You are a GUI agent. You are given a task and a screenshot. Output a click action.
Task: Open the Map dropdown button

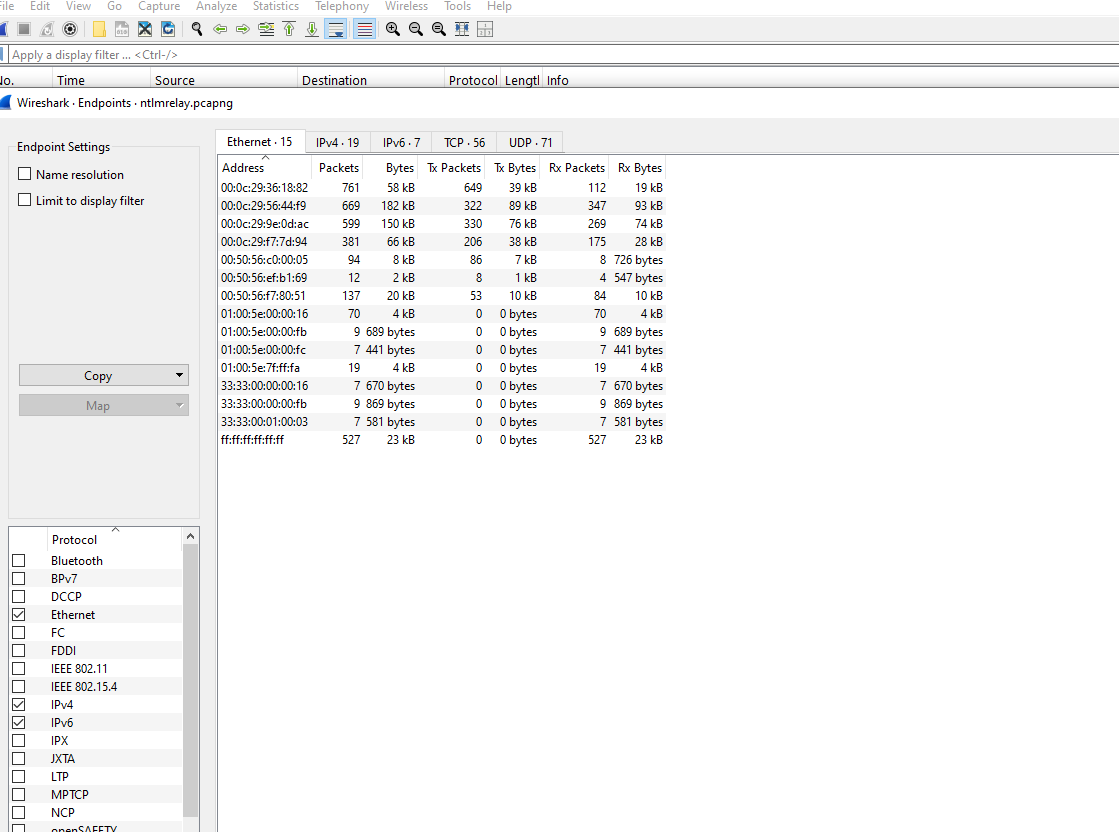[x=103, y=405]
